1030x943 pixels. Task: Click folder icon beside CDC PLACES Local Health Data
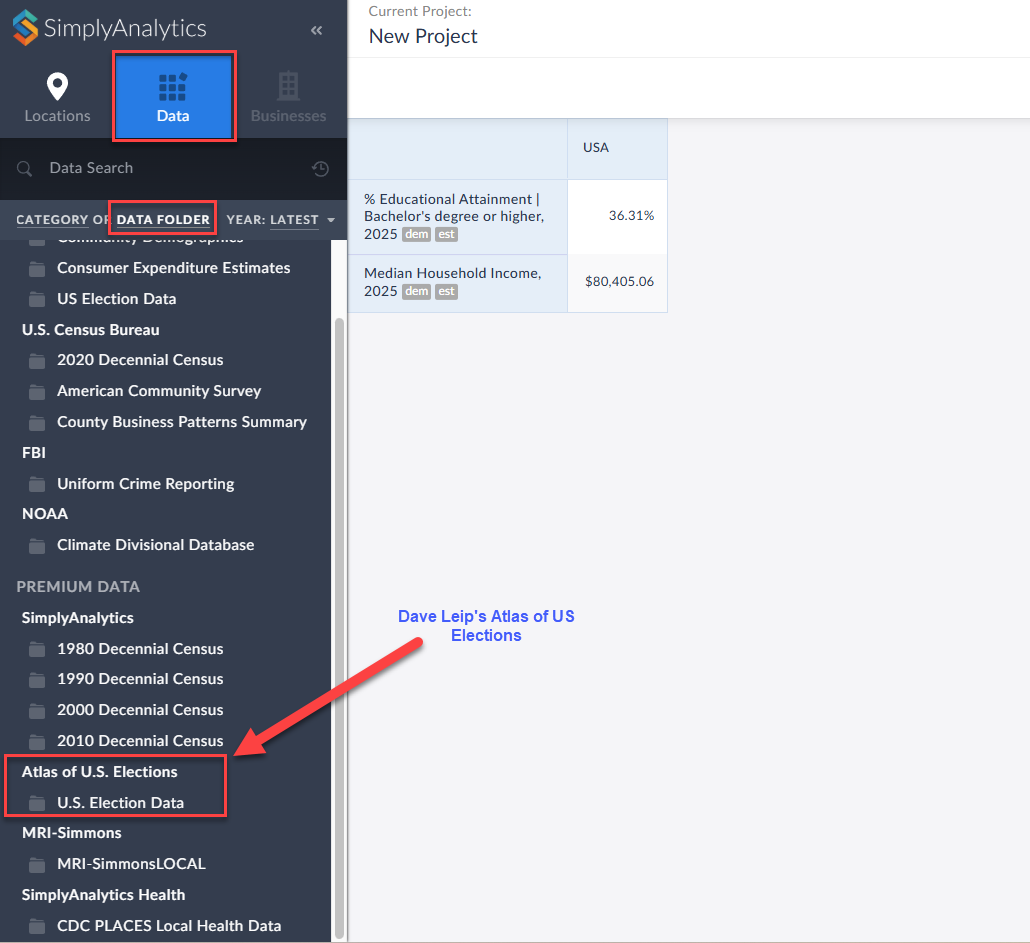pos(37,926)
